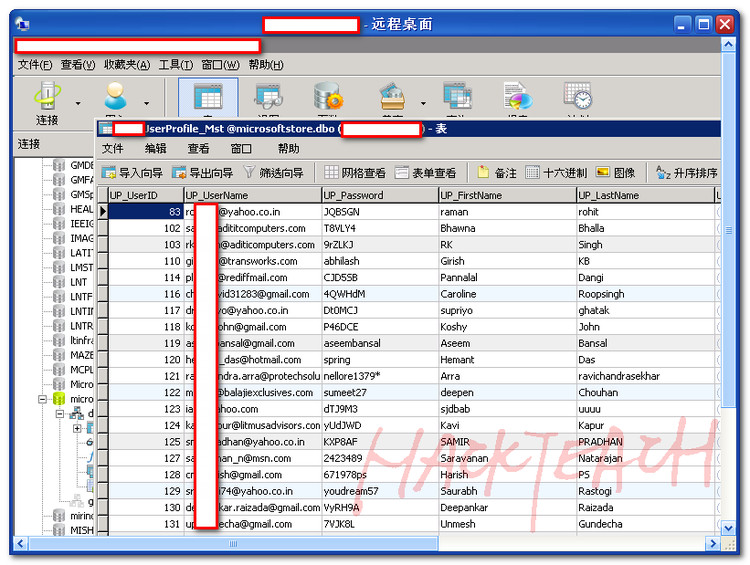Click the 导入向导 import wizard button
Image resolution: width=750 pixels, height=565 pixels.
(132, 173)
